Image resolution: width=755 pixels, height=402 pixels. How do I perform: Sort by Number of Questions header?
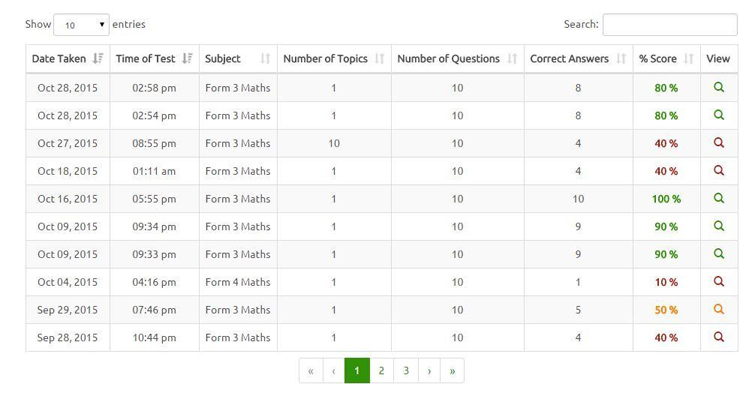pyautogui.click(x=457, y=59)
